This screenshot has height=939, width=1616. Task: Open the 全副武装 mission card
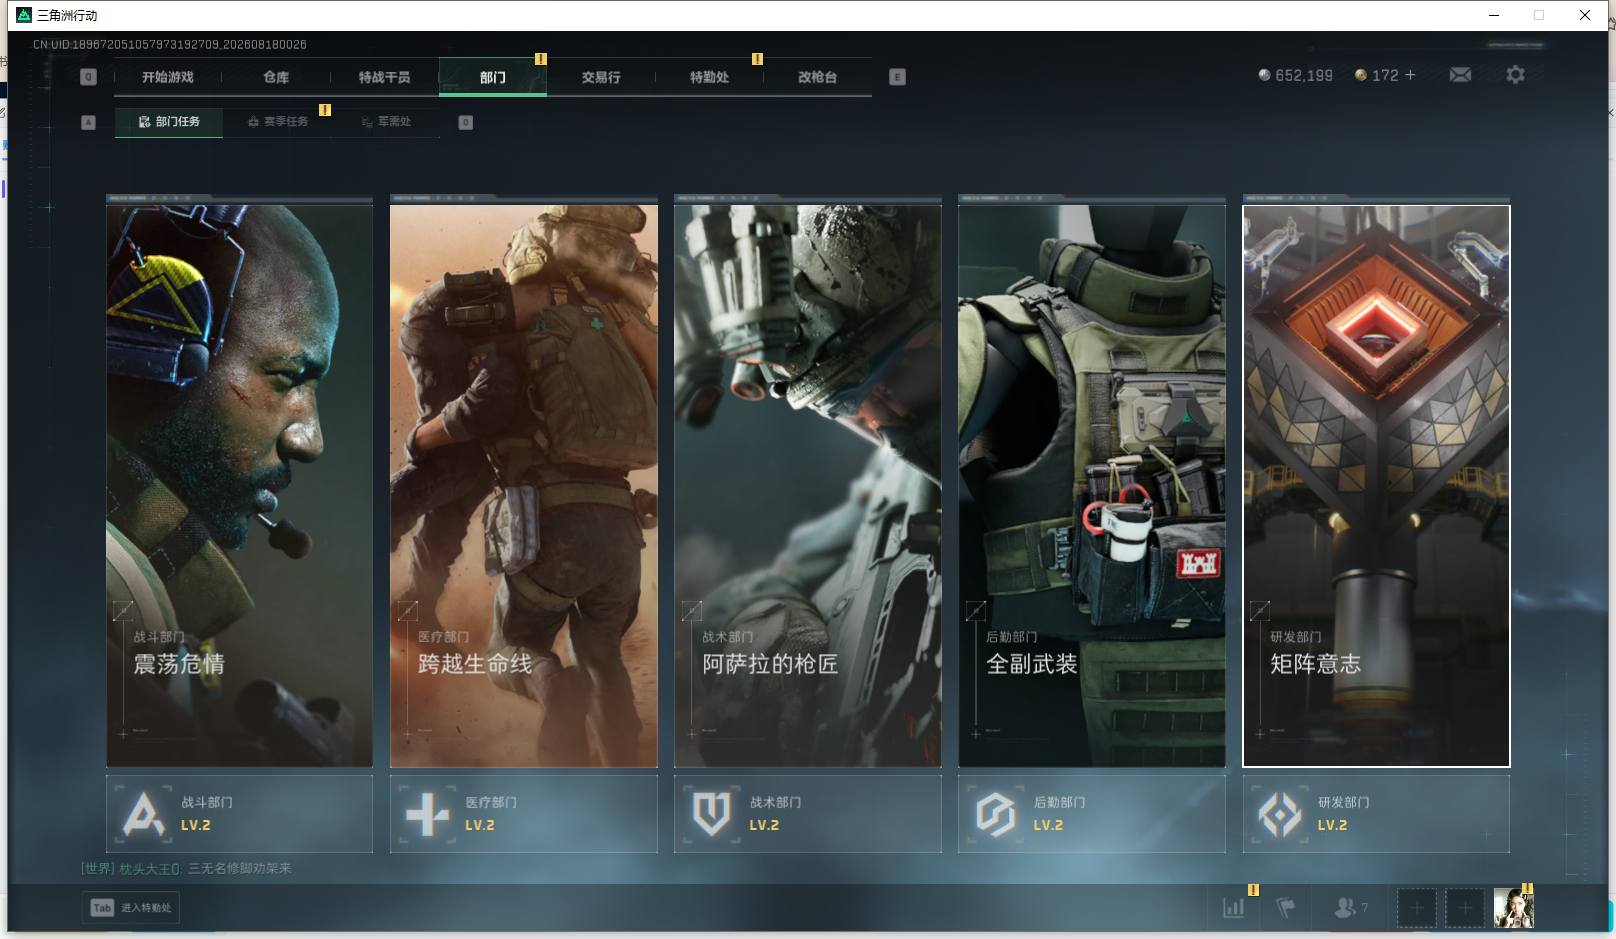[1091, 485]
